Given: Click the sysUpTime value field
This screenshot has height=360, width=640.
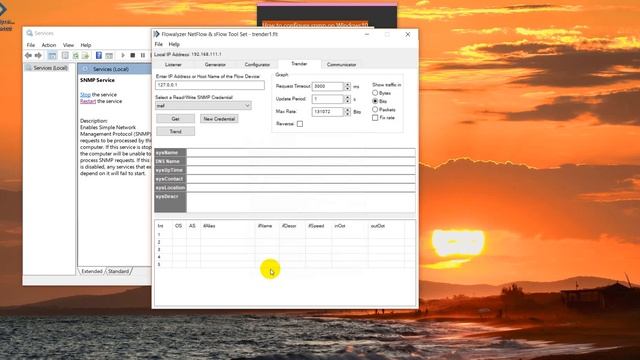Looking at the screenshot, I should click(x=301, y=170).
